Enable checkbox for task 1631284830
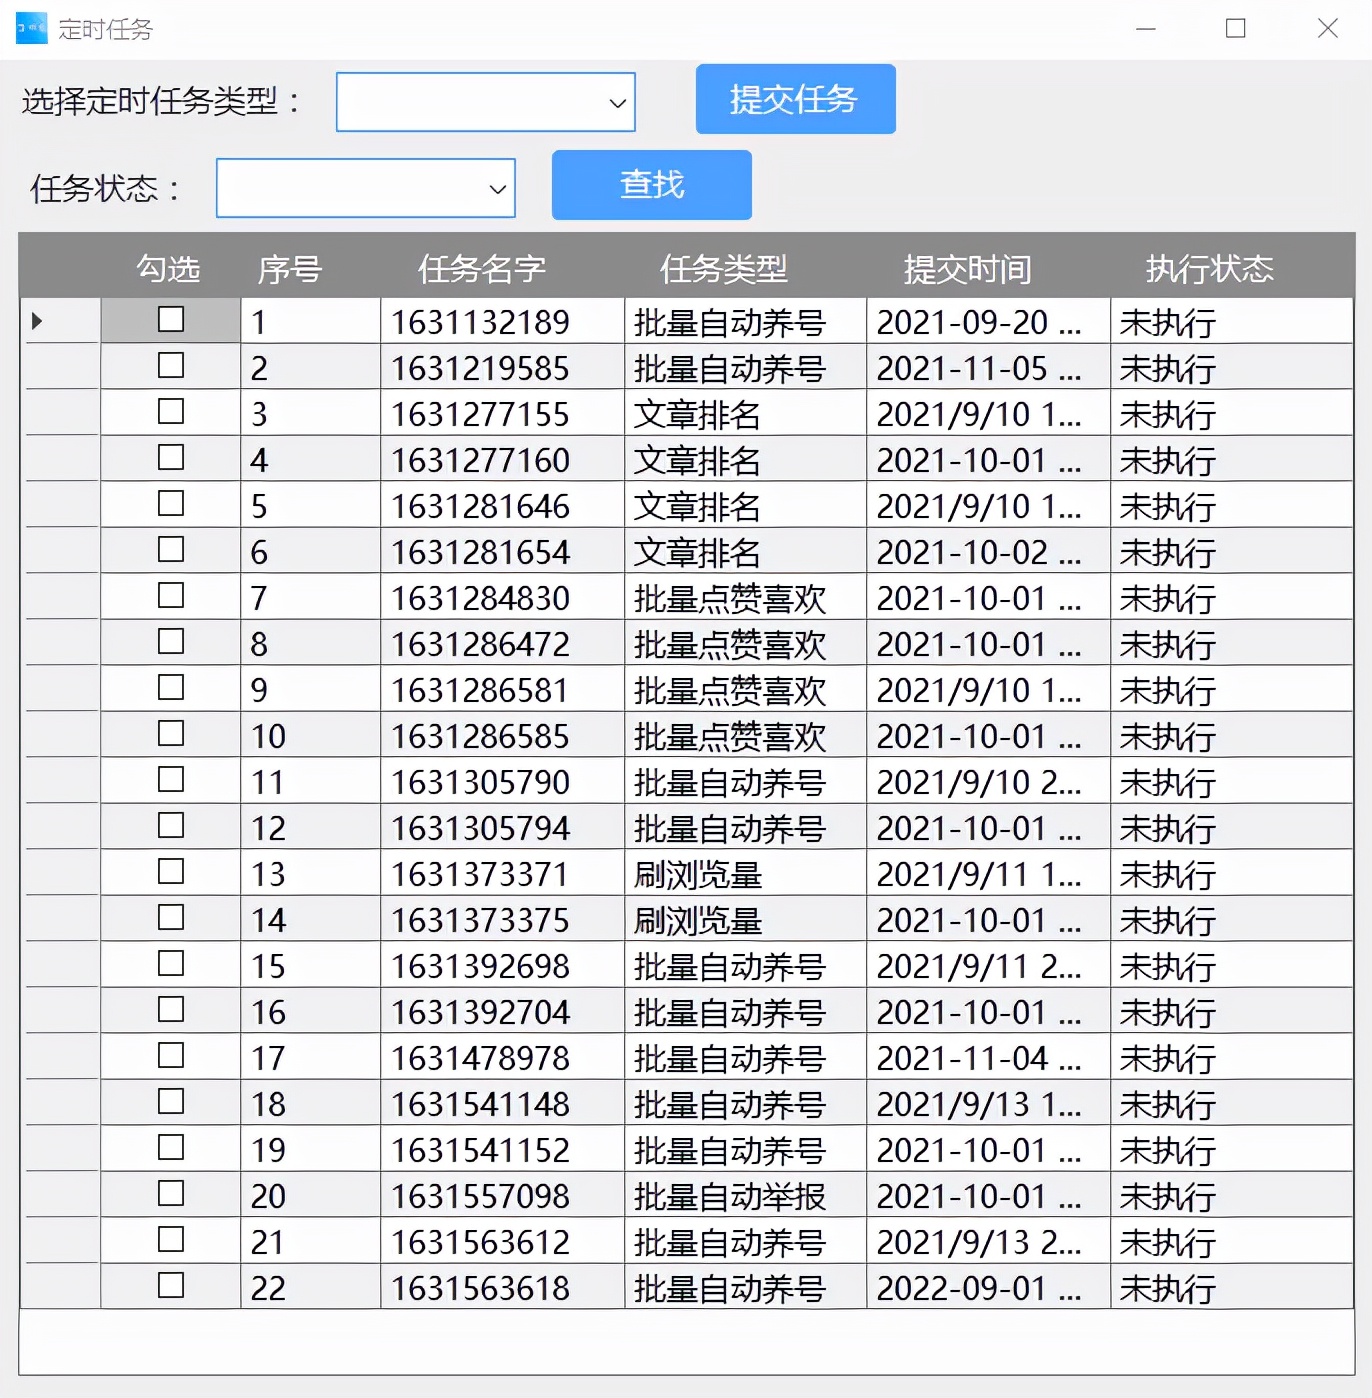This screenshot has width=1372, height=1398. (x=171, y=596)
